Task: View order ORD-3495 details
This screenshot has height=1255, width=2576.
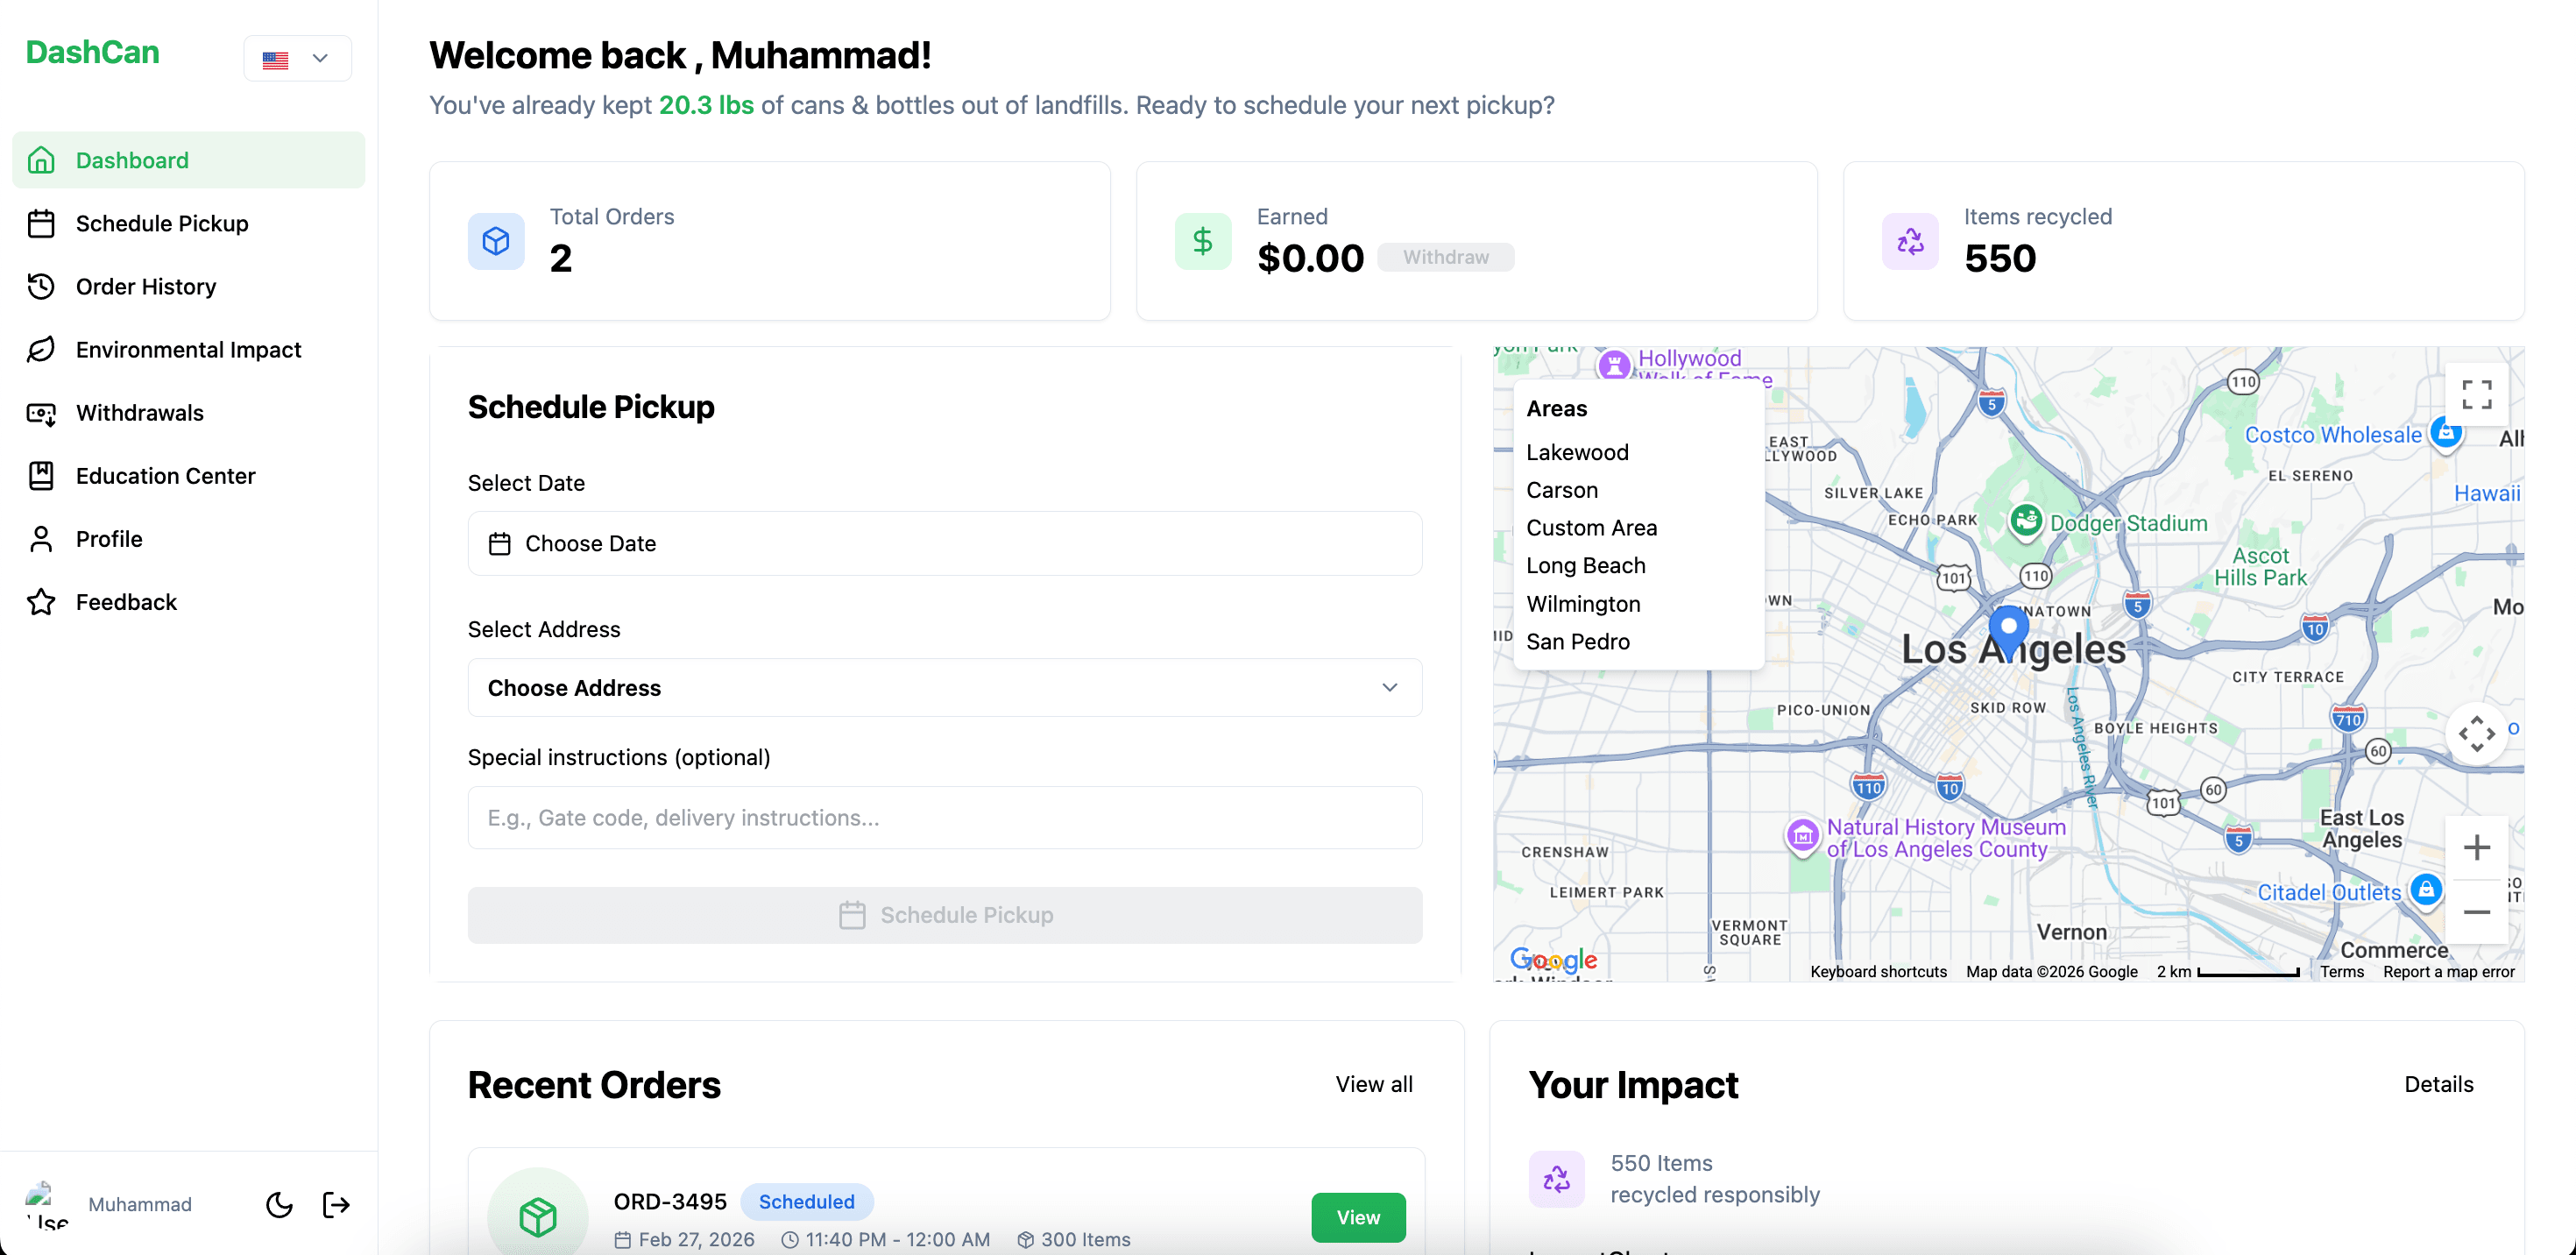Action: click(1357, 1217)
